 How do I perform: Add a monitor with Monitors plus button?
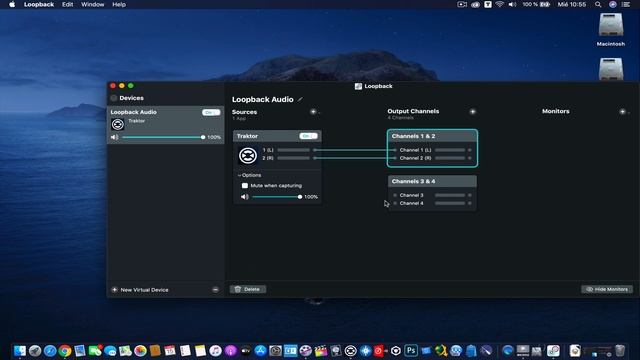pos(622,111)
